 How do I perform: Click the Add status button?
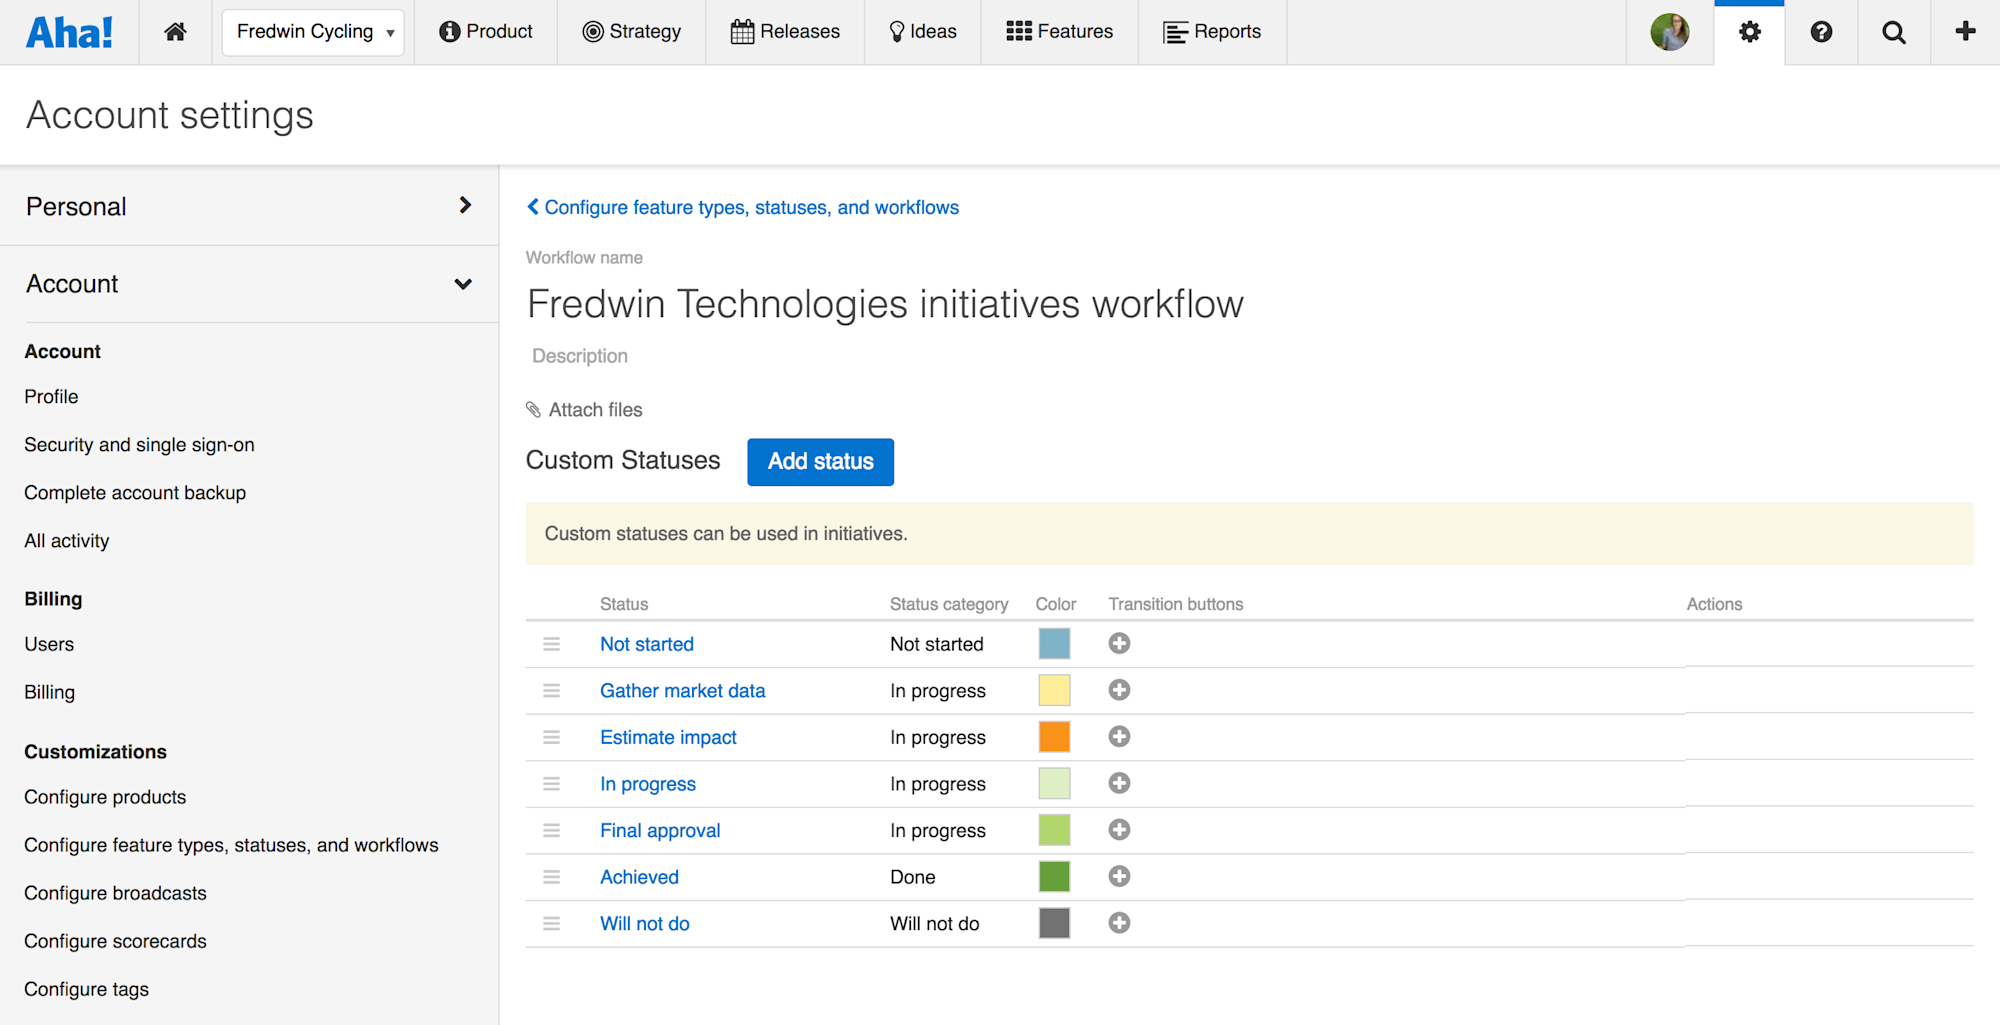pyautogui.click(x=820, y=462)
